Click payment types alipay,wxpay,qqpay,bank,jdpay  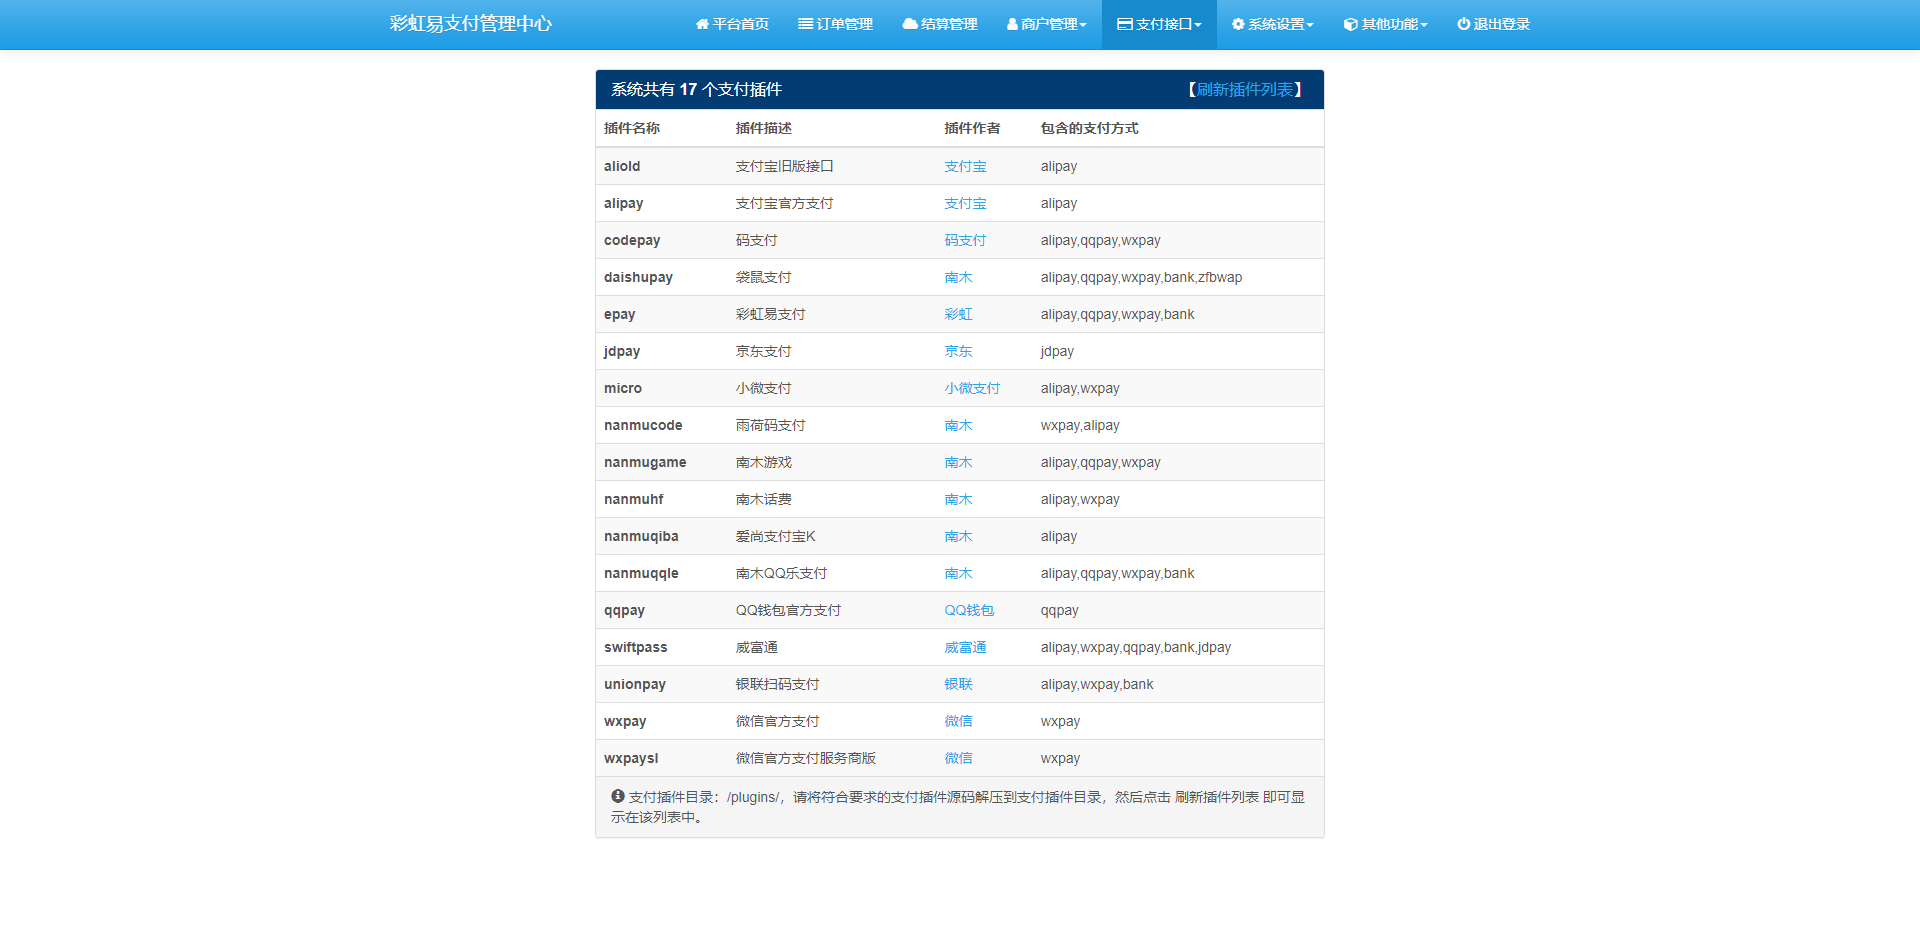click(1135, 648)
